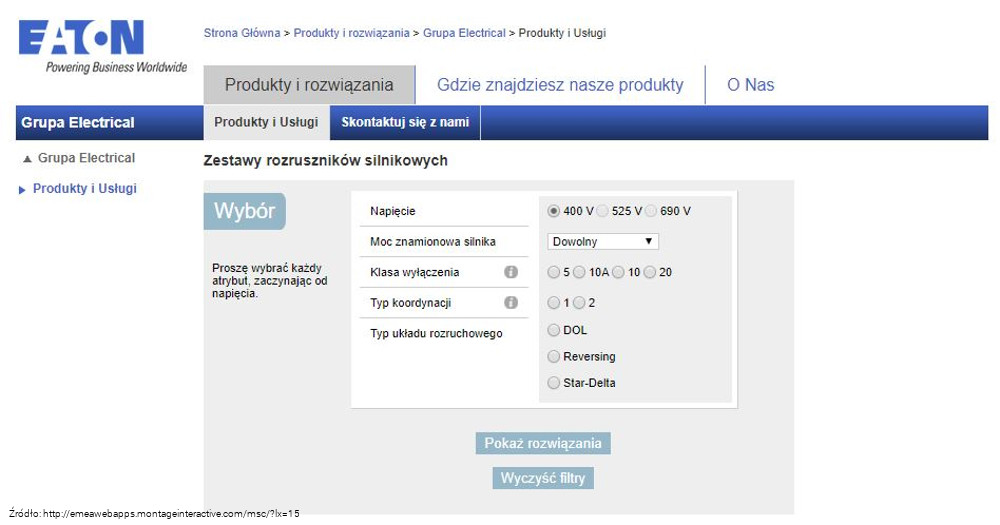Click info icon next to Klasa wyłączenia

point(511,272)
